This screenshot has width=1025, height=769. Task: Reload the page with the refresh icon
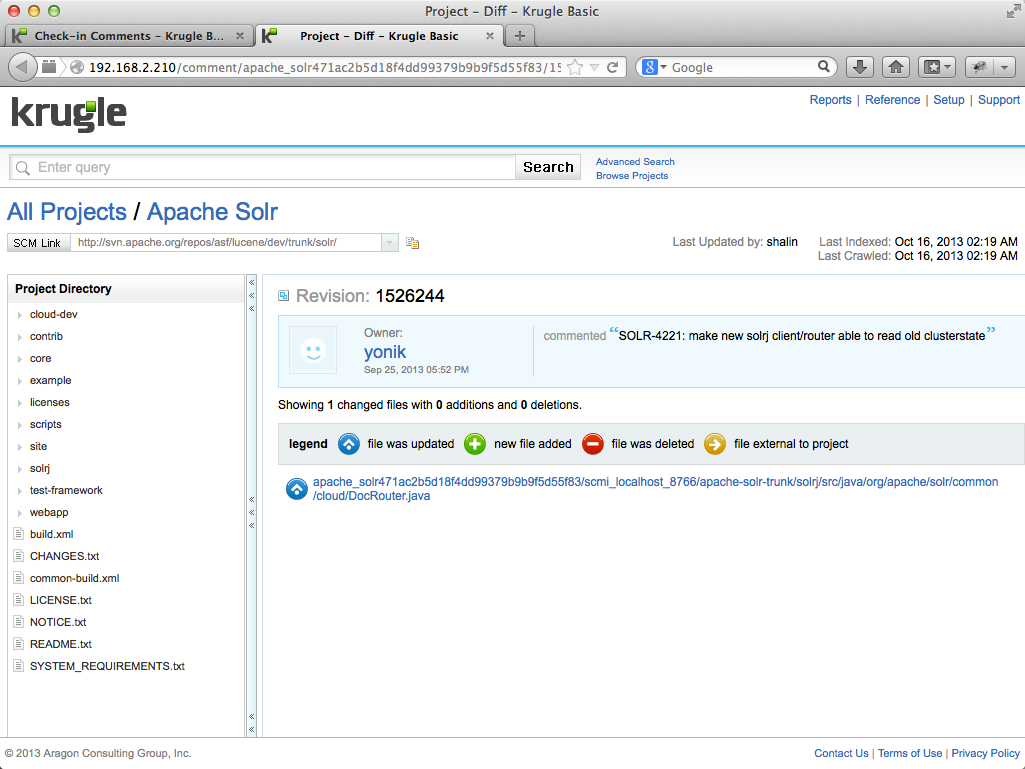(x=613, y=67)
